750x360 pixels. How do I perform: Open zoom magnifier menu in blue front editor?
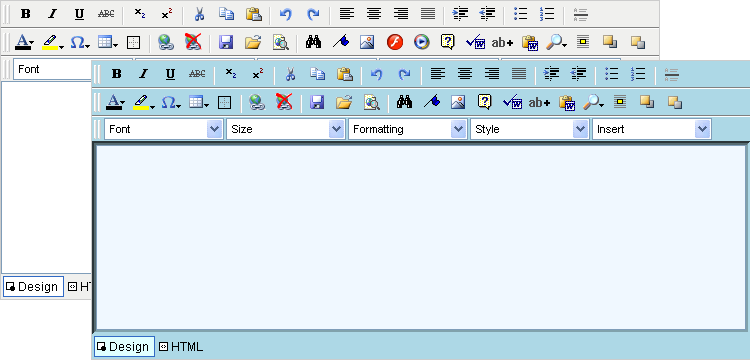(594, 102)
